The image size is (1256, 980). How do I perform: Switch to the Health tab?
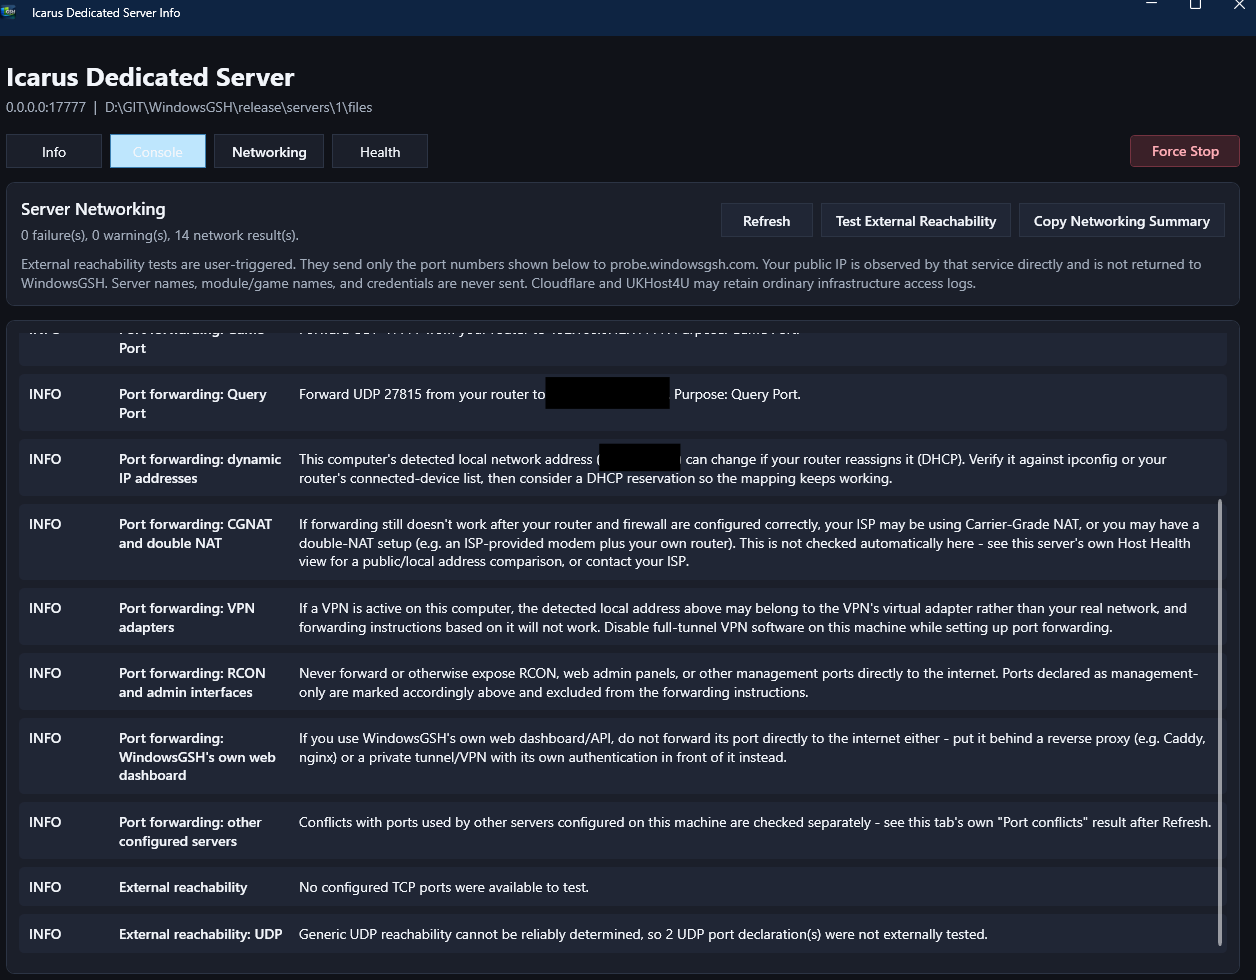(x=380, y=152)
